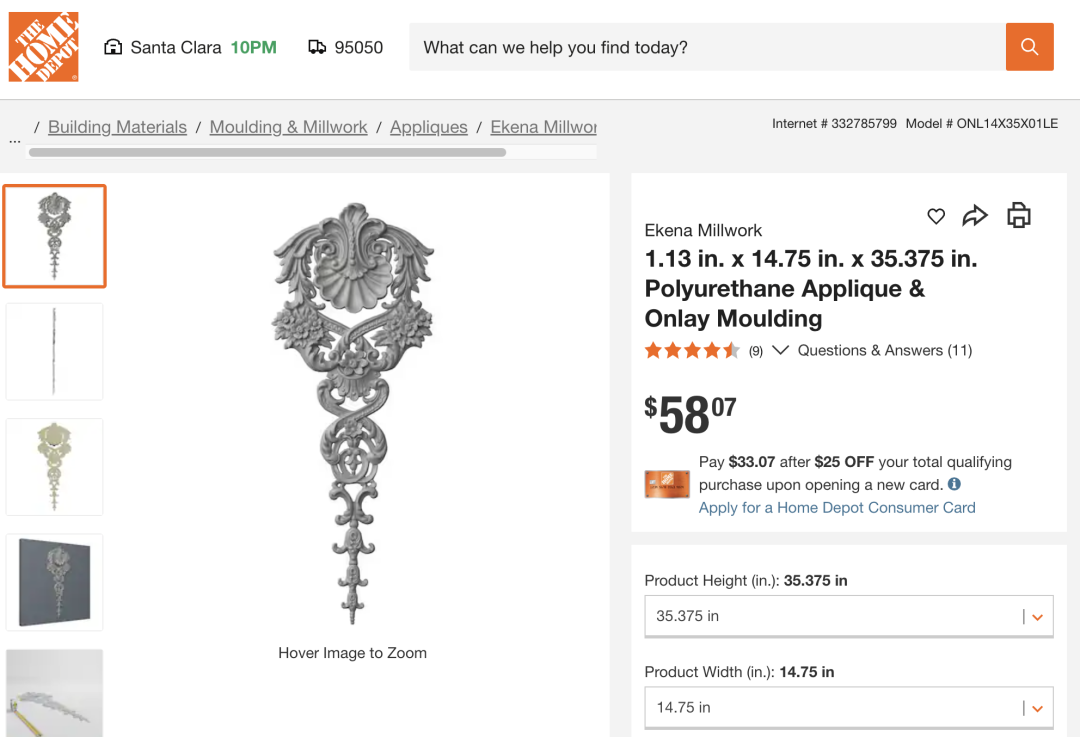Open the Product Height 35.375 in dropdown
Image resolution: width=1080 pixels, height=737 pixels.
pos(848,616)
